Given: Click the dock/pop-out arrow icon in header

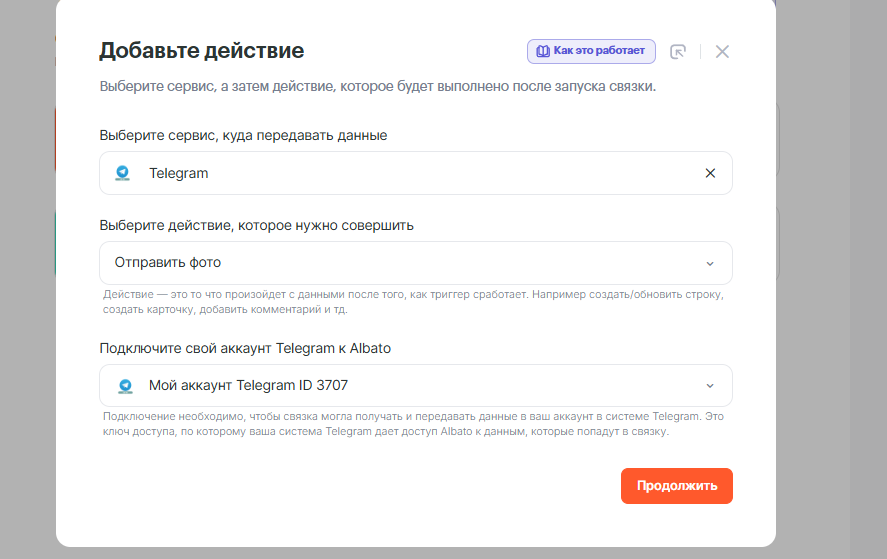Looking at the screenshot, I should pos(678,52).
